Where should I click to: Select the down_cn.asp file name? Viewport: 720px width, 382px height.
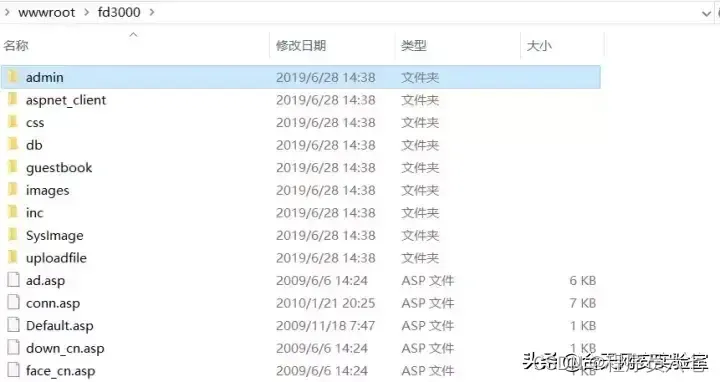(x=65, y=348)
